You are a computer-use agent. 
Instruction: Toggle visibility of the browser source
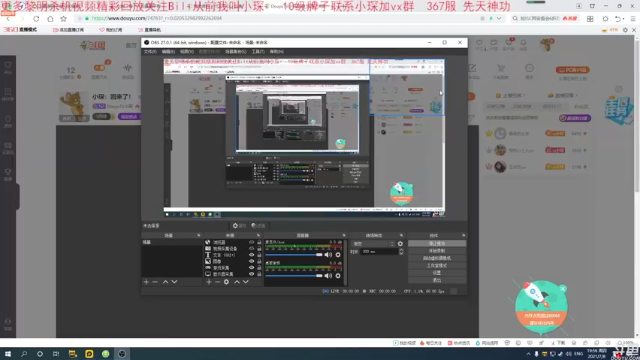pyautogui.click(x=251, y=242)
